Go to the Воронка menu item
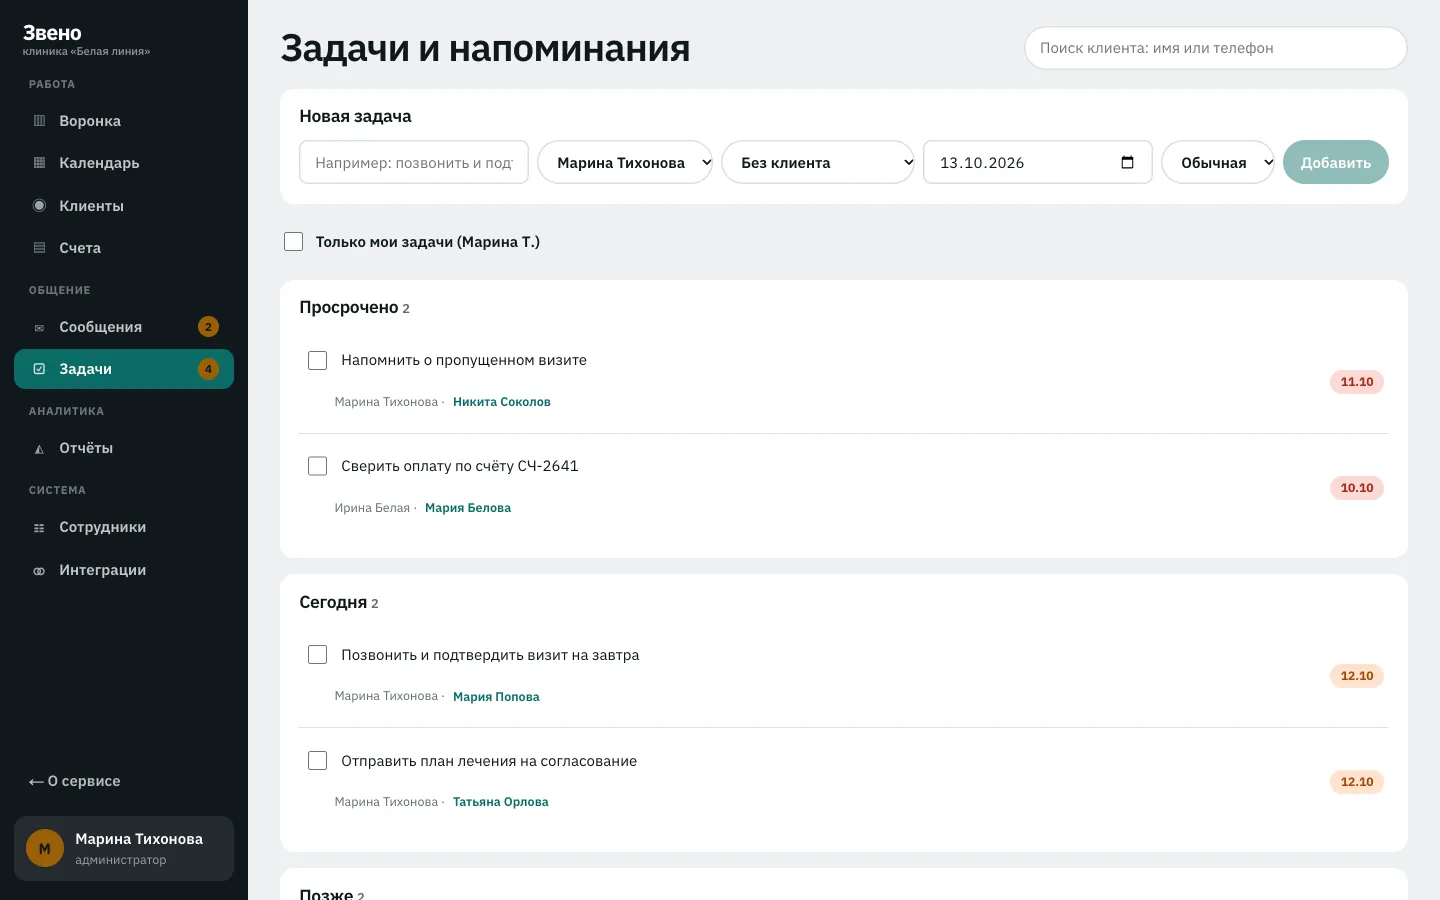The image size is (1440, 900). click(x=124, y=121)
